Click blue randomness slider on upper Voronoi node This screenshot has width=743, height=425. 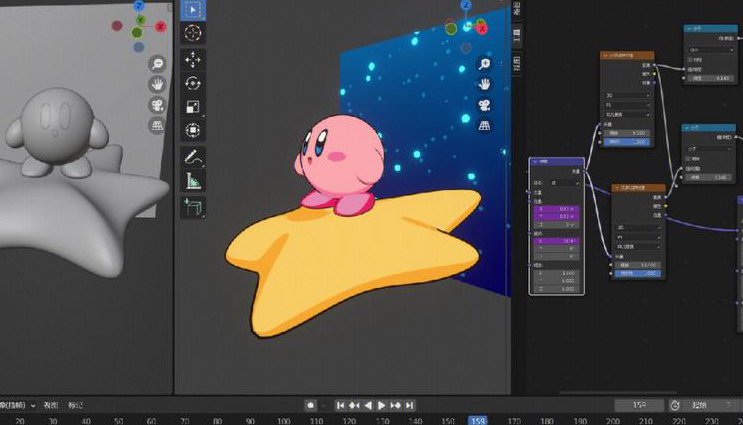point(627,142)
